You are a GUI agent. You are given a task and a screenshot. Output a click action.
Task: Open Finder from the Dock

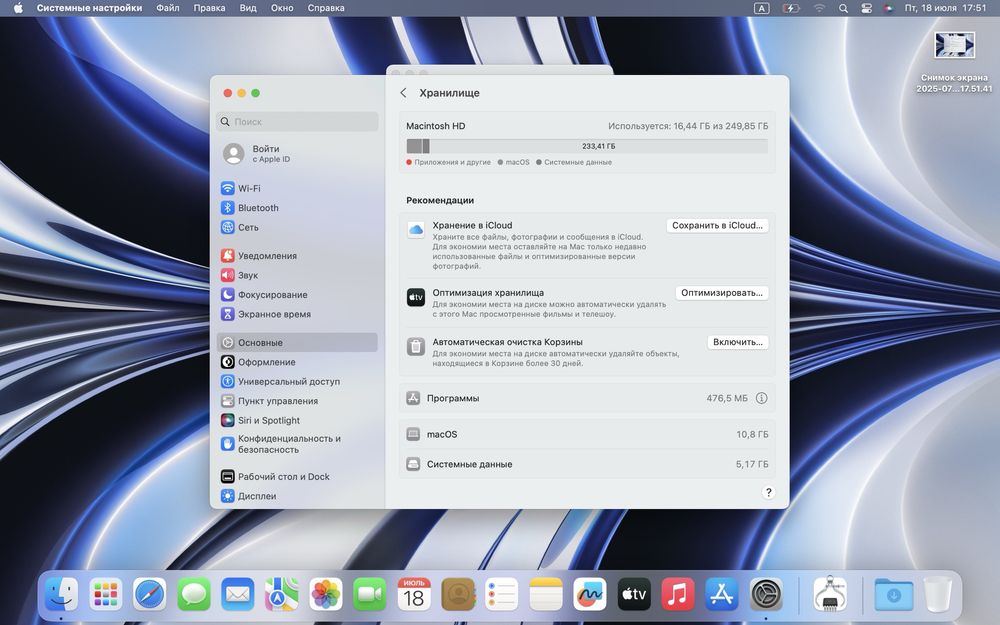click(x=61, y=594)
